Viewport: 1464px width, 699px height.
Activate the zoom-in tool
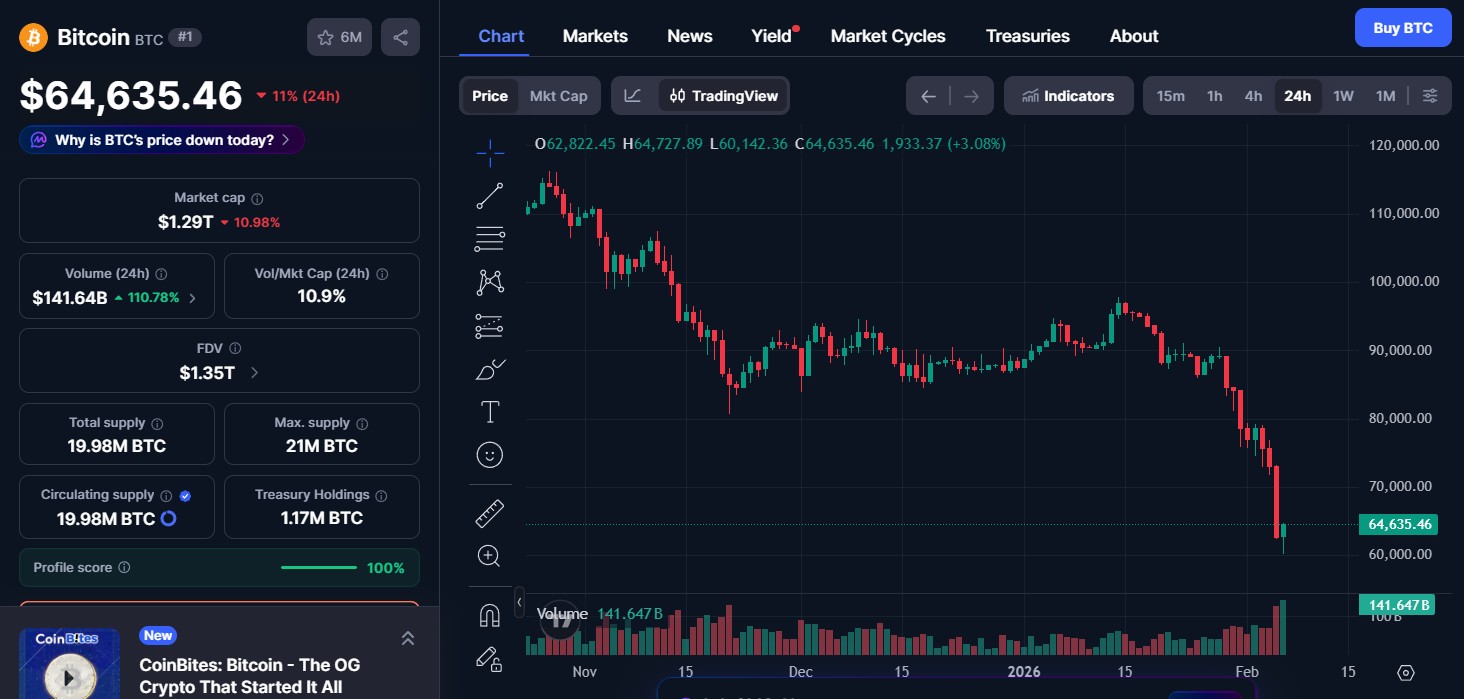click(x=489, y=555)
